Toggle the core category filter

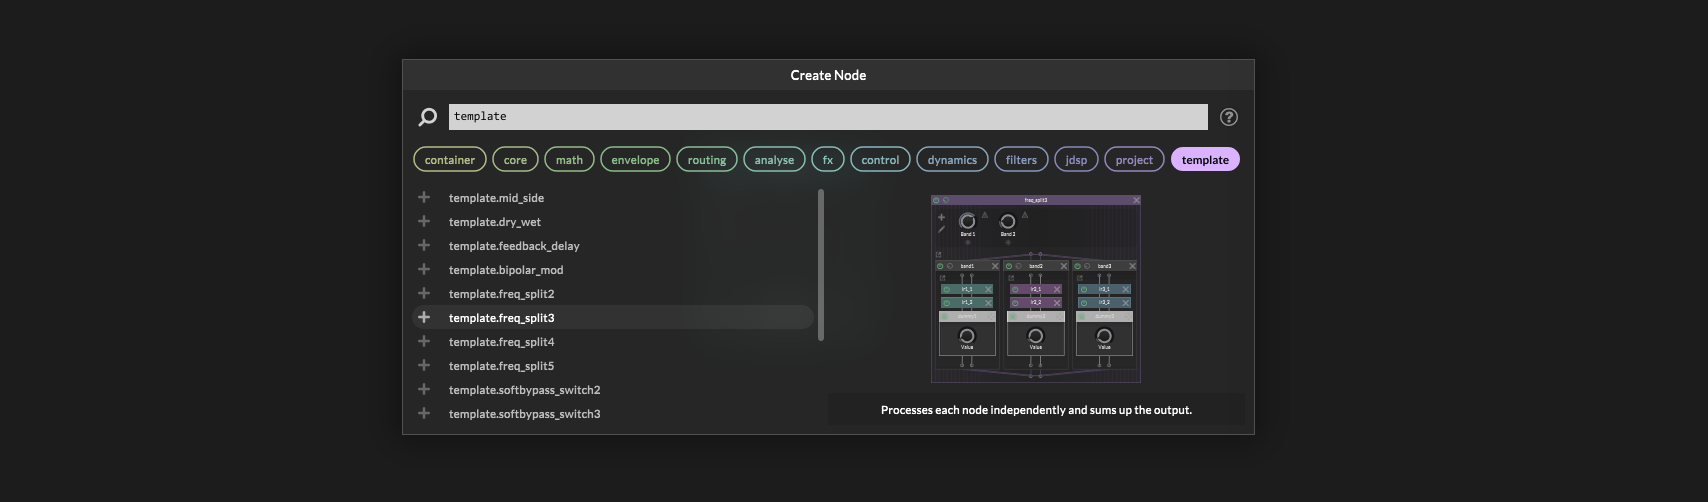[x=515, y=160]
